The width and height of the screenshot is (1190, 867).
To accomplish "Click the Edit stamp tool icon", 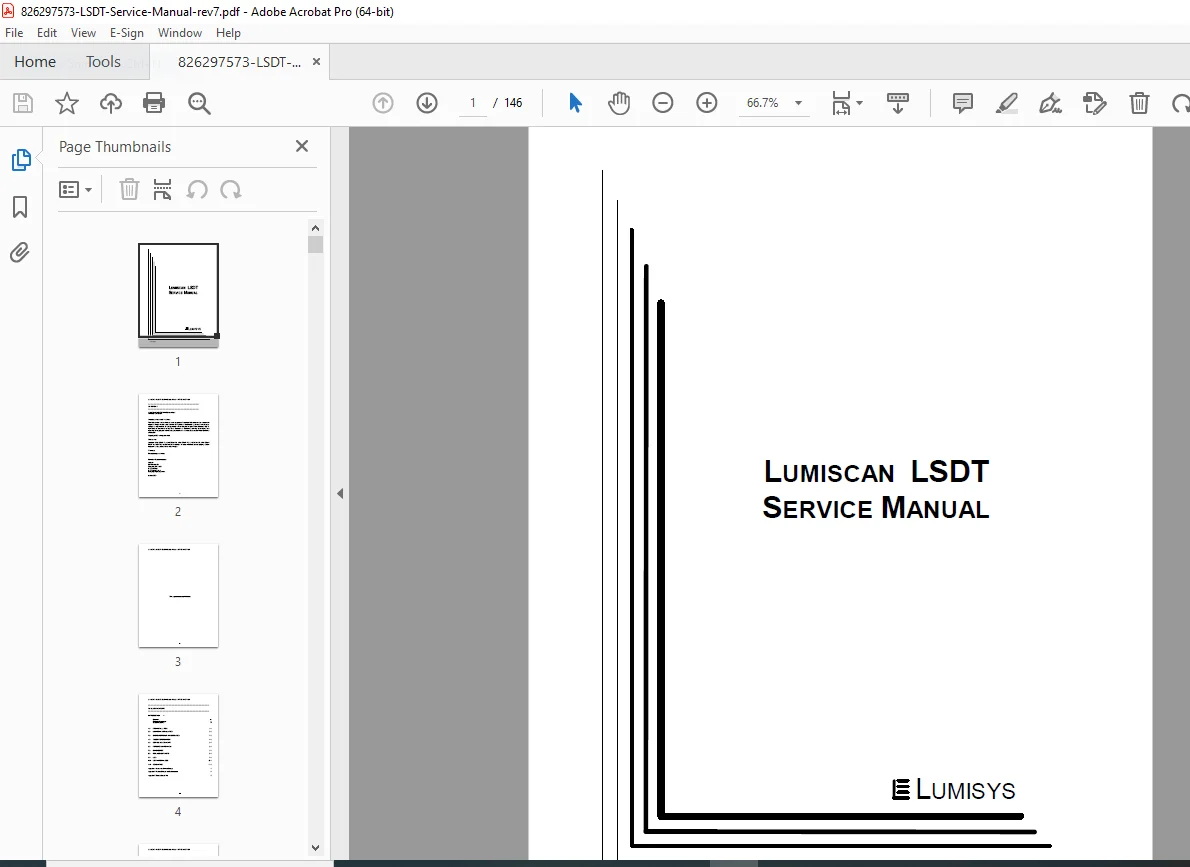I will pos(1094,102).
